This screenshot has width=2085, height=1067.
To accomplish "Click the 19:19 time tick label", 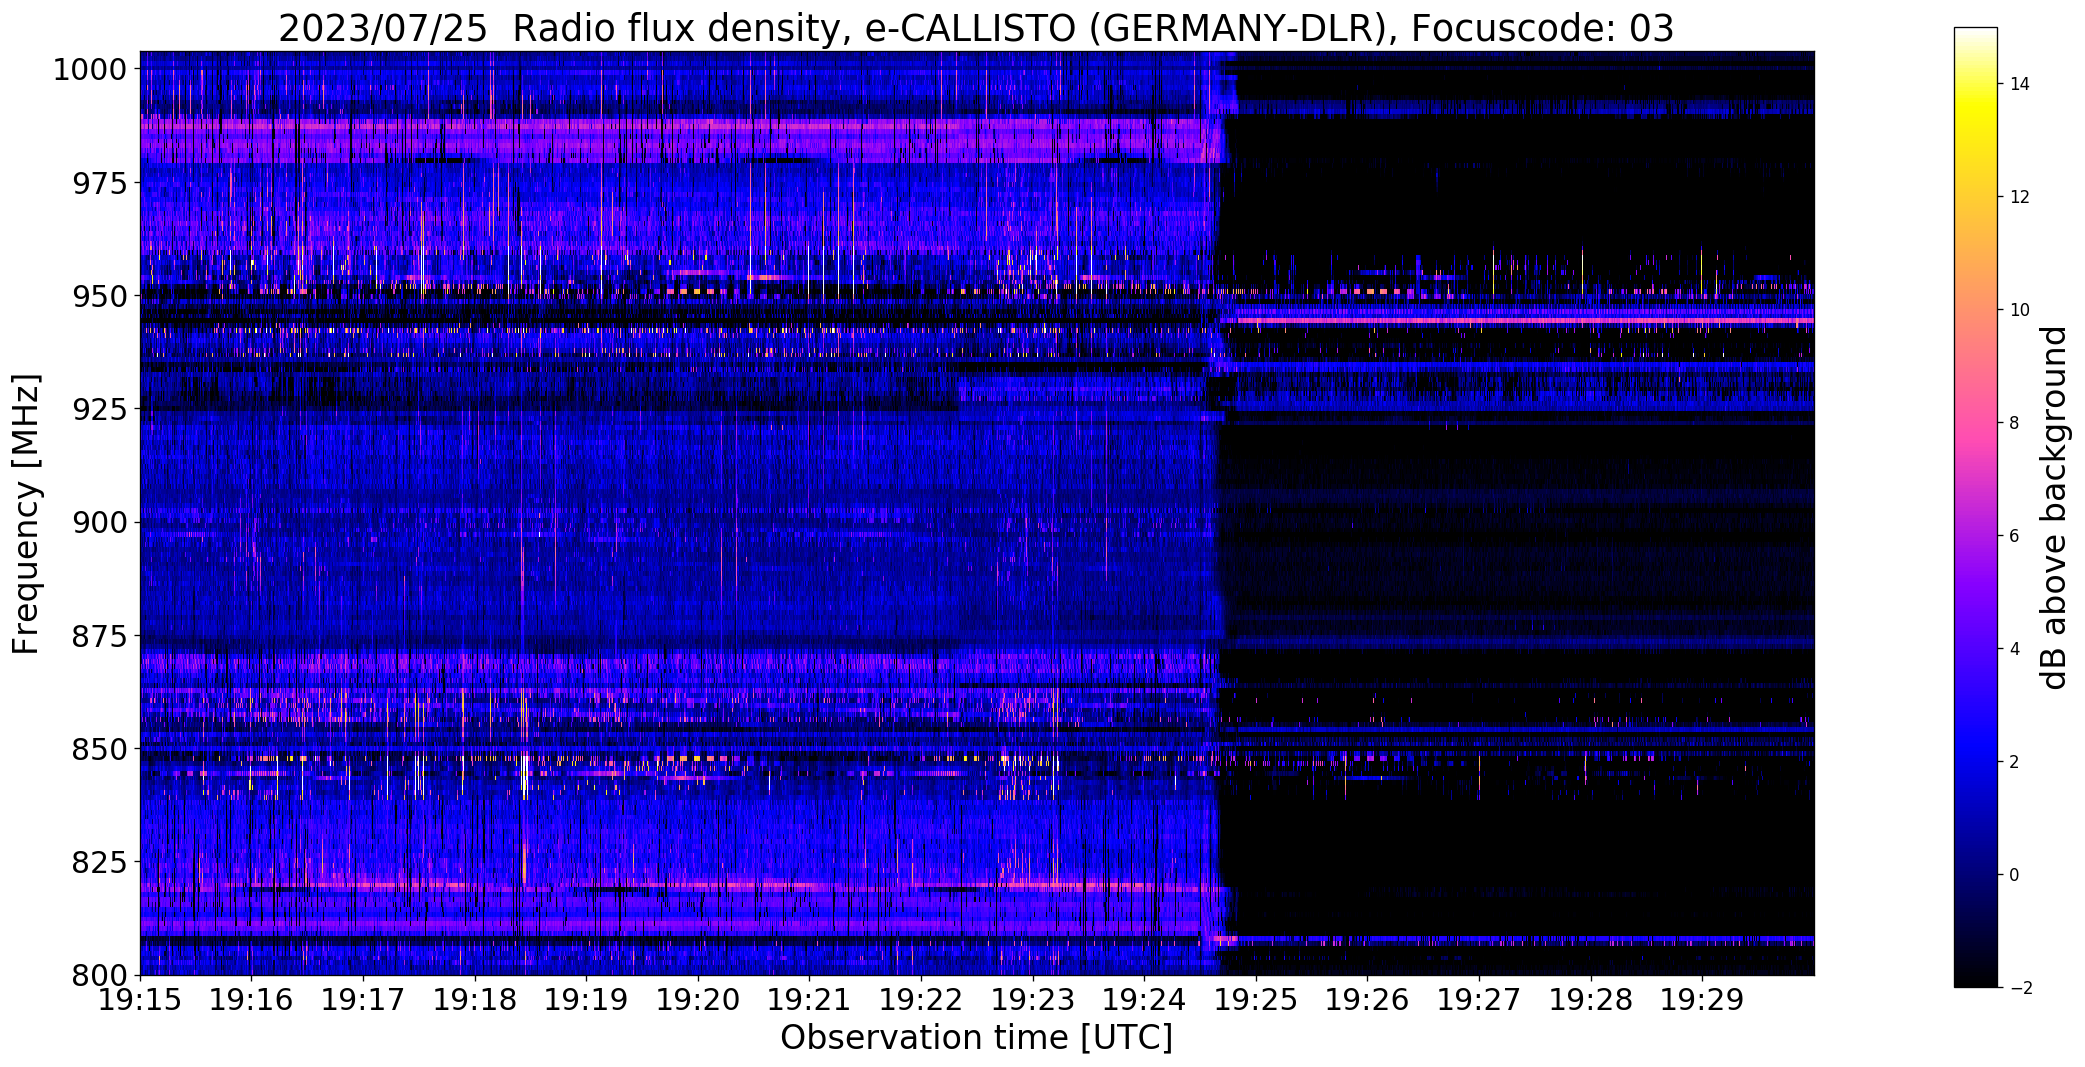I will (x=586, y=999).
